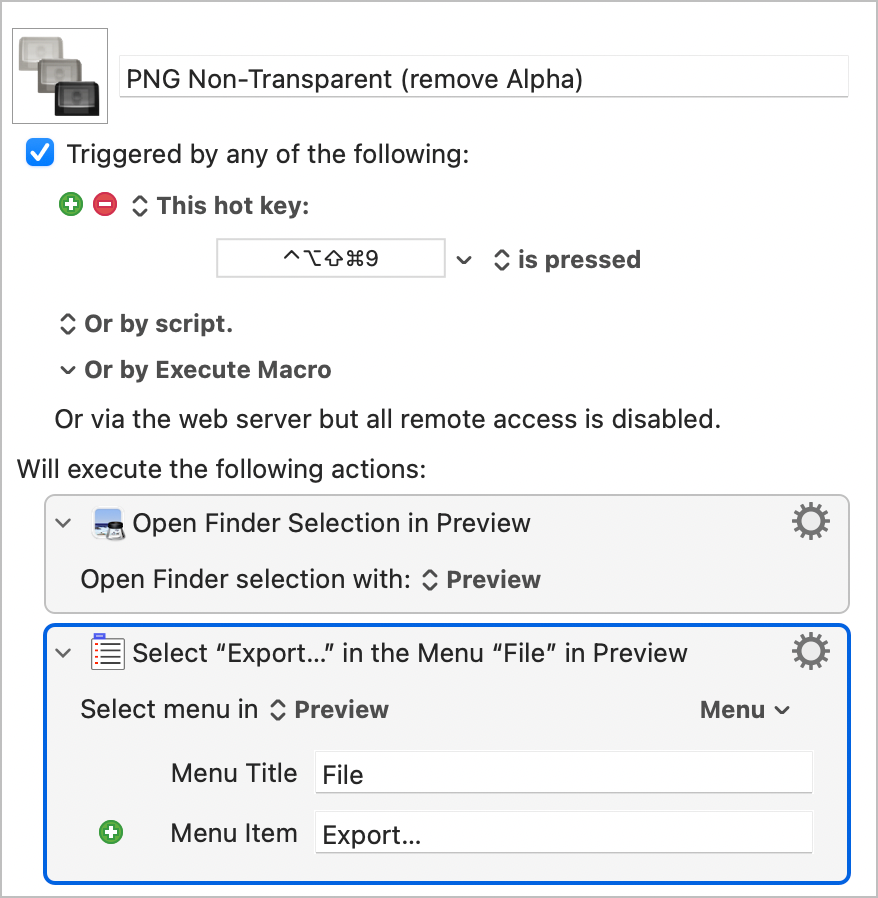Click the Preview app icon in first action
The width and height of the screenshot is (878, 898).
pyautogui.click(x=107, y=523)
